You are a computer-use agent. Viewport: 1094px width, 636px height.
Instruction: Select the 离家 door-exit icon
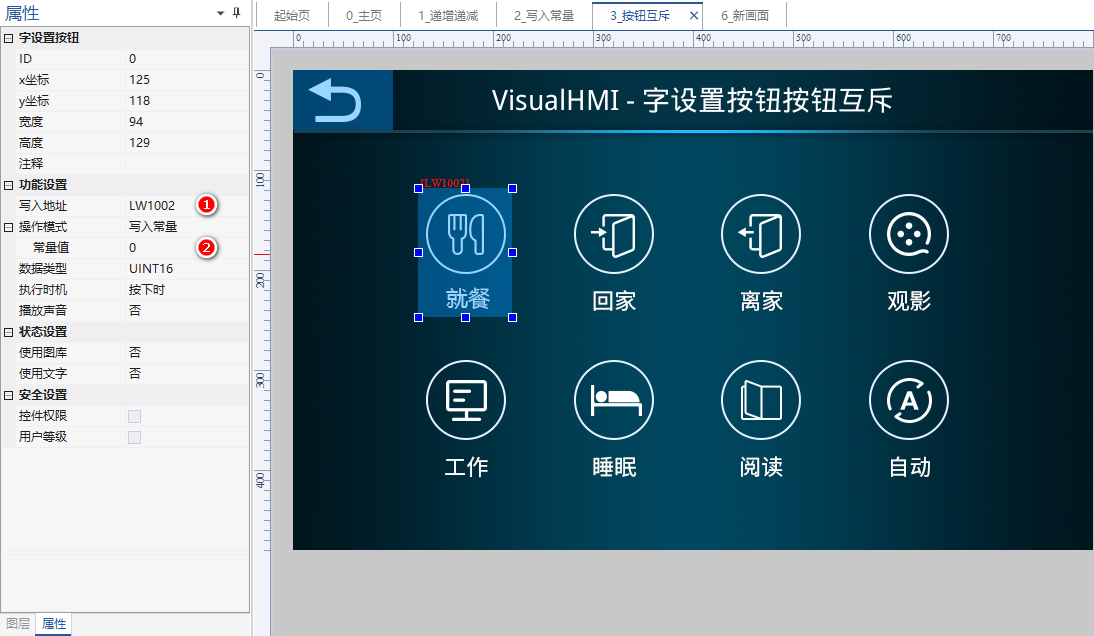pos(761,234)
